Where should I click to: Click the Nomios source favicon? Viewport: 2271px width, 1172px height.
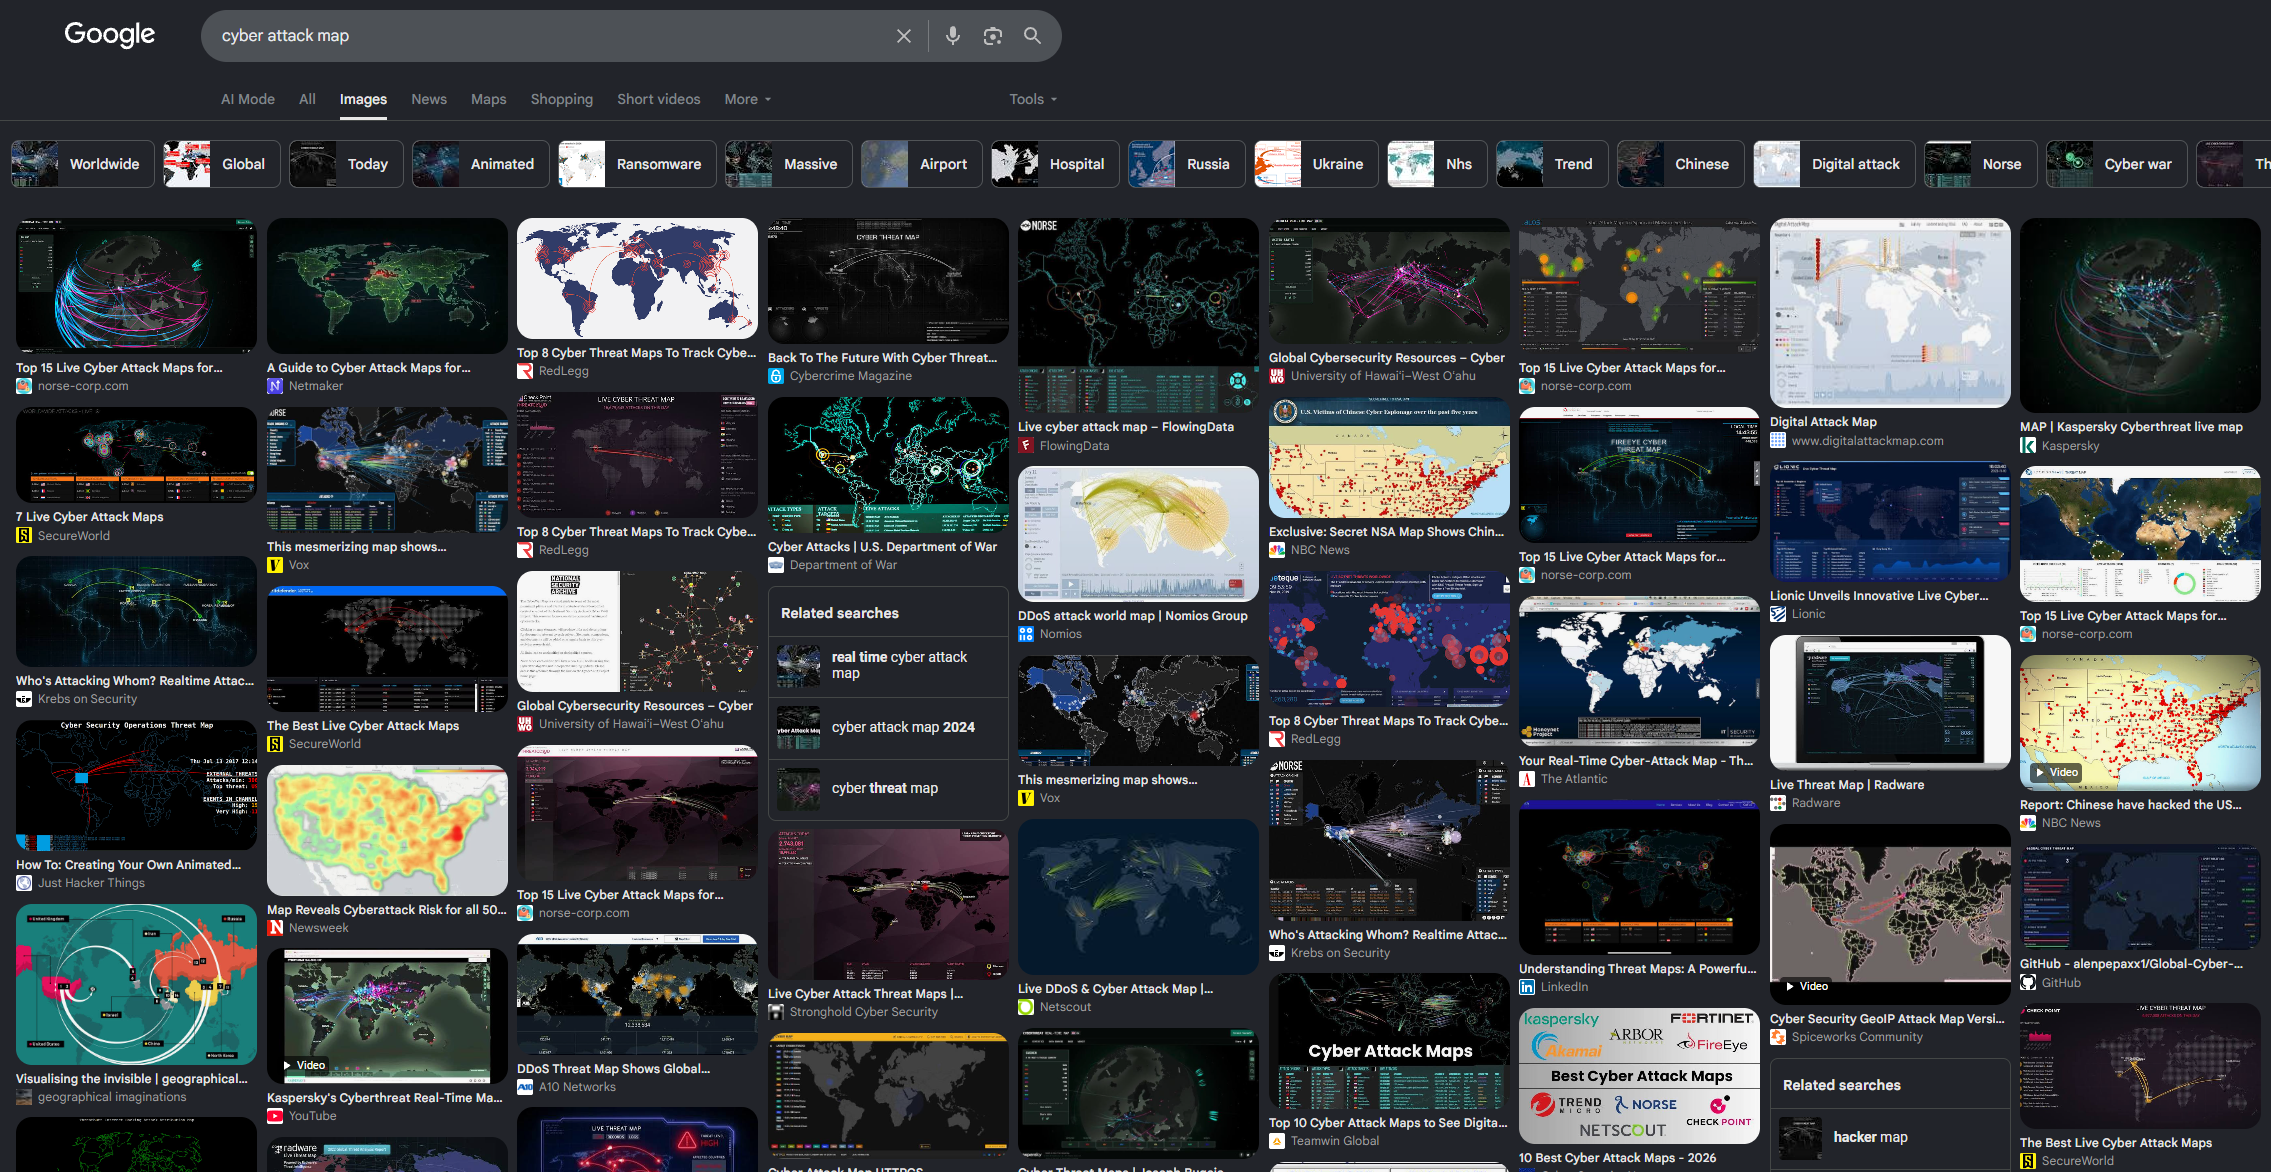pos(1026,634)
